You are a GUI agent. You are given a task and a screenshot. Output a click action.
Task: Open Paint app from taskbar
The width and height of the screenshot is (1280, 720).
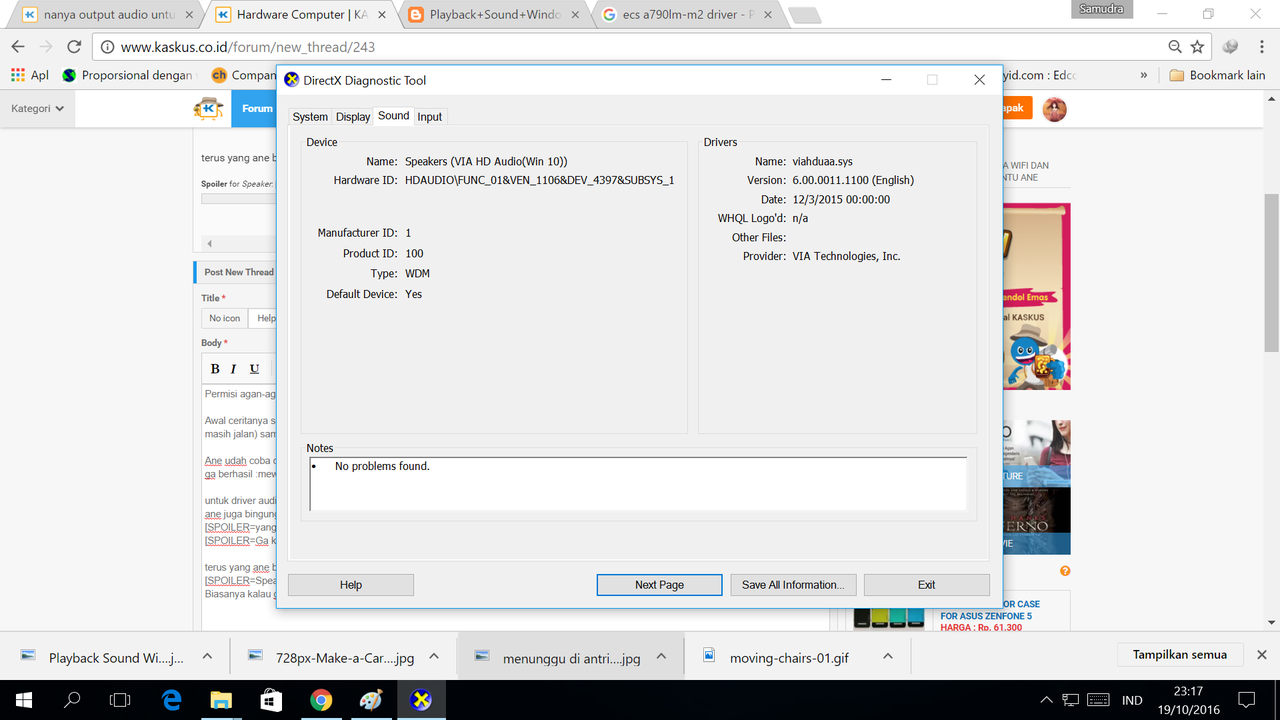371,700
